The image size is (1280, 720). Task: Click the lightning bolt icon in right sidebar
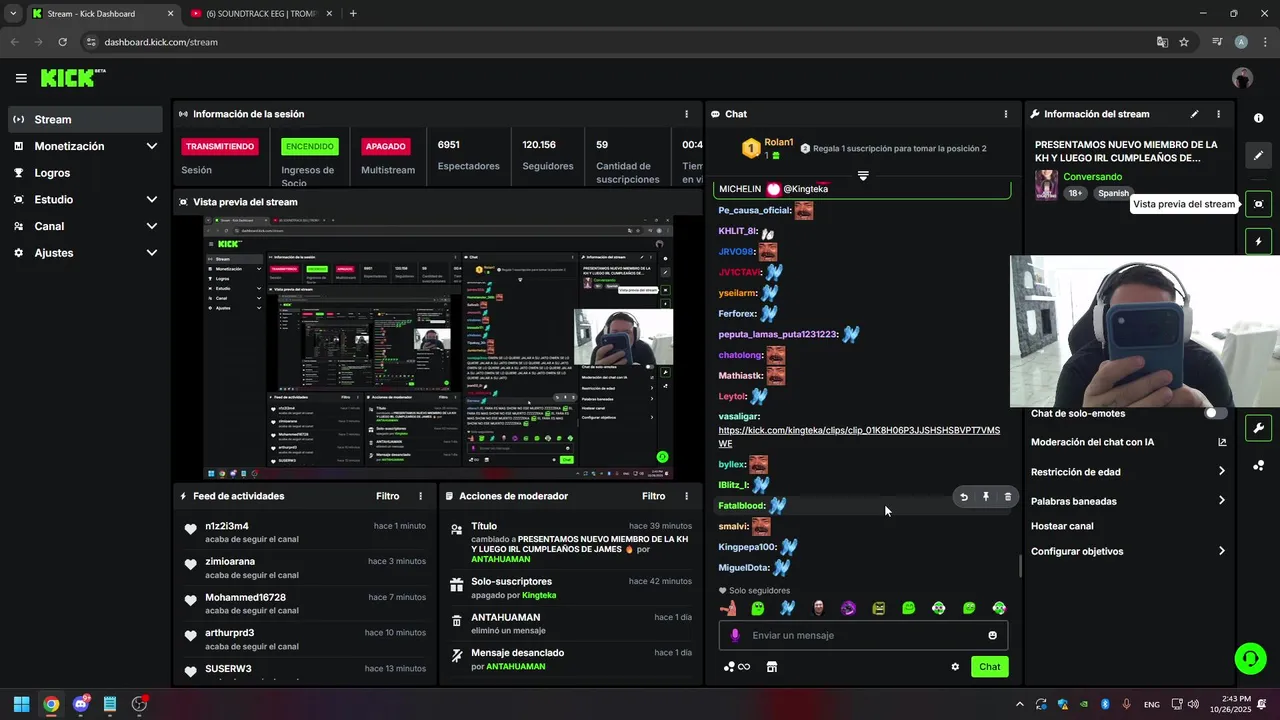click(x=1258, y=241)
